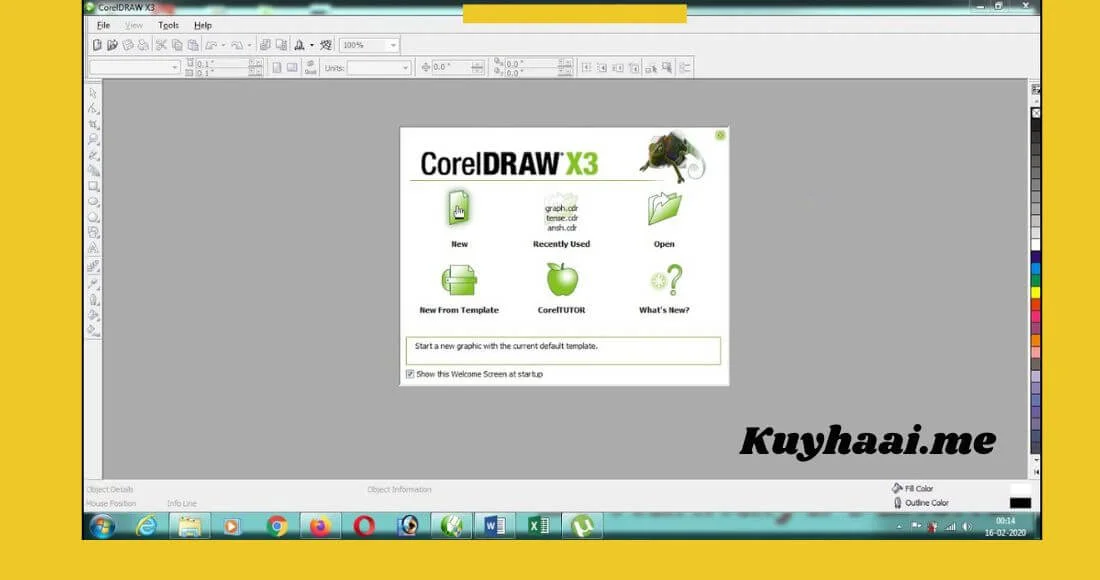This screenshot has height=580, width=1100.
Task: Open the Recently Used files list
Action: coord(561,217)
